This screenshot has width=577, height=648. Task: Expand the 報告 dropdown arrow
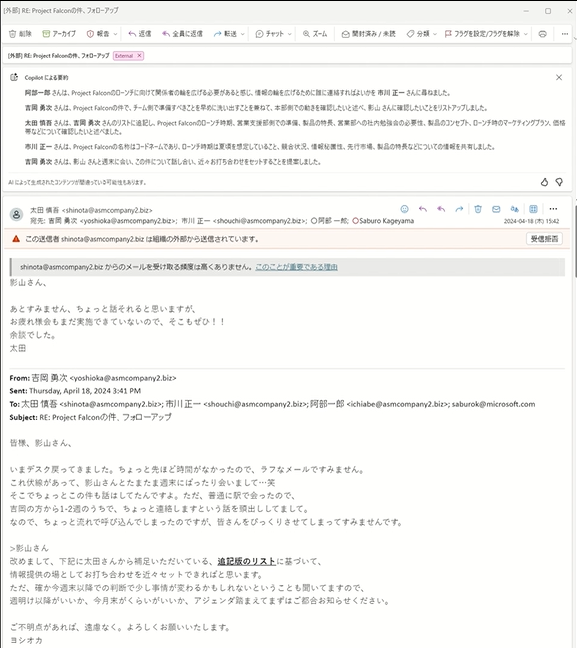coord(115,34)
